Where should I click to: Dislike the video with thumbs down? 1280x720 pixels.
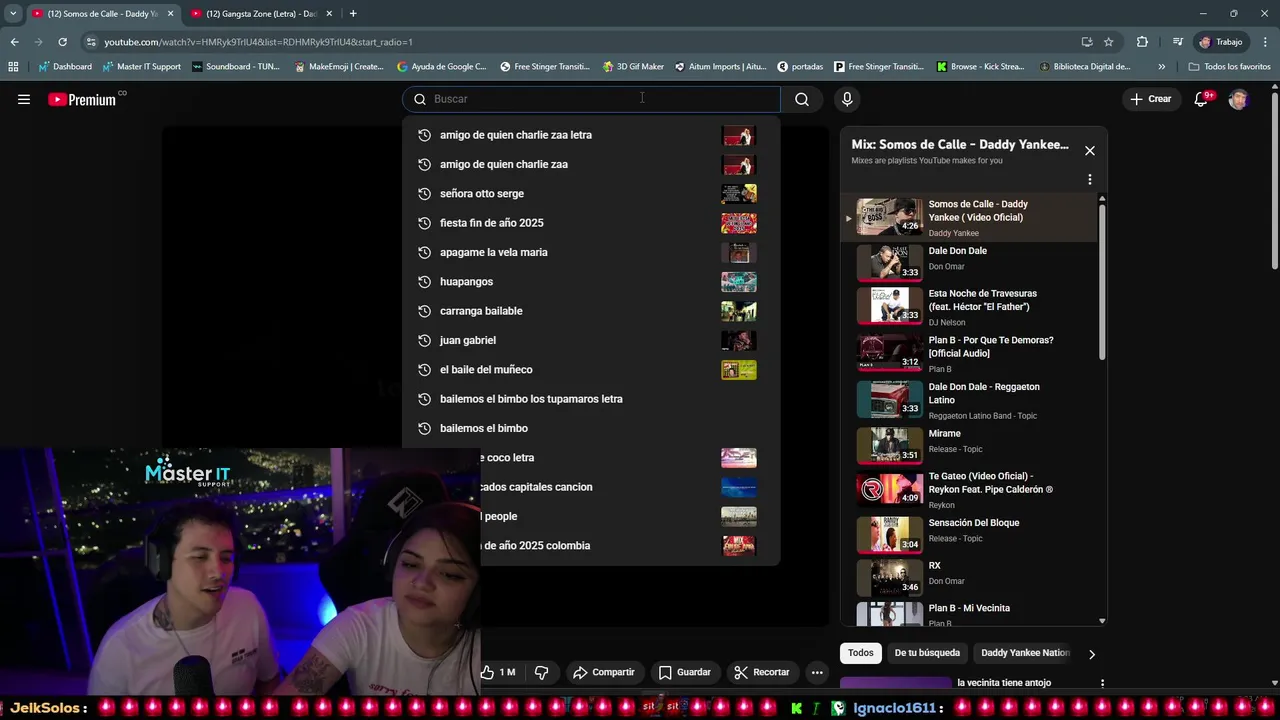tap(541, 672)
